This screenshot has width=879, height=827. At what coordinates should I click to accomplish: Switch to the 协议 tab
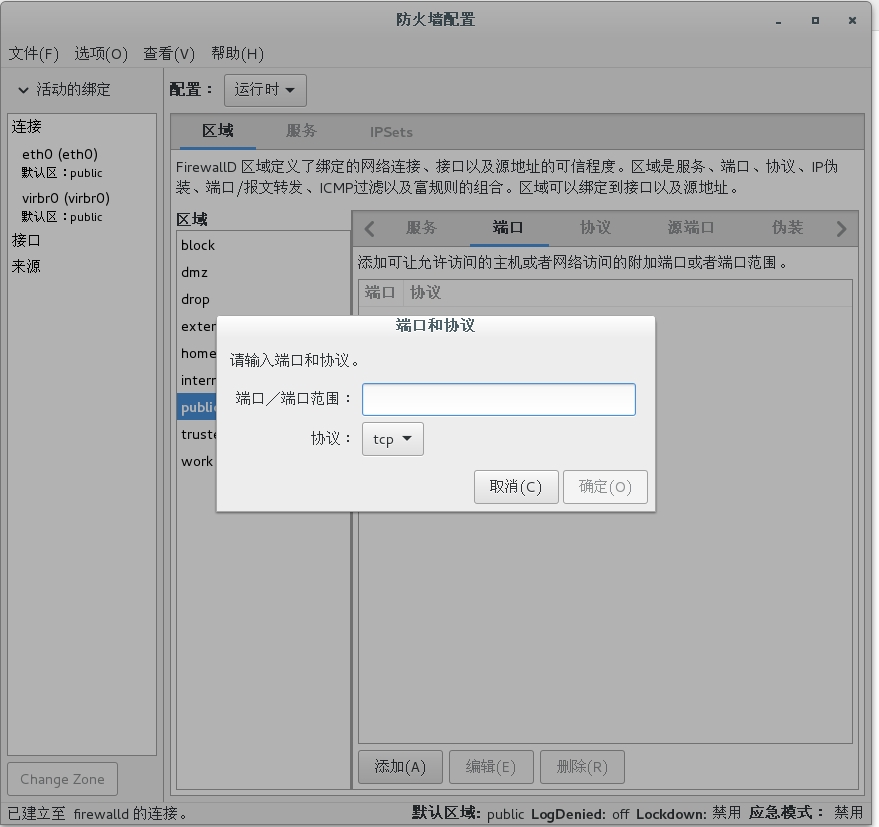point(595,228)
